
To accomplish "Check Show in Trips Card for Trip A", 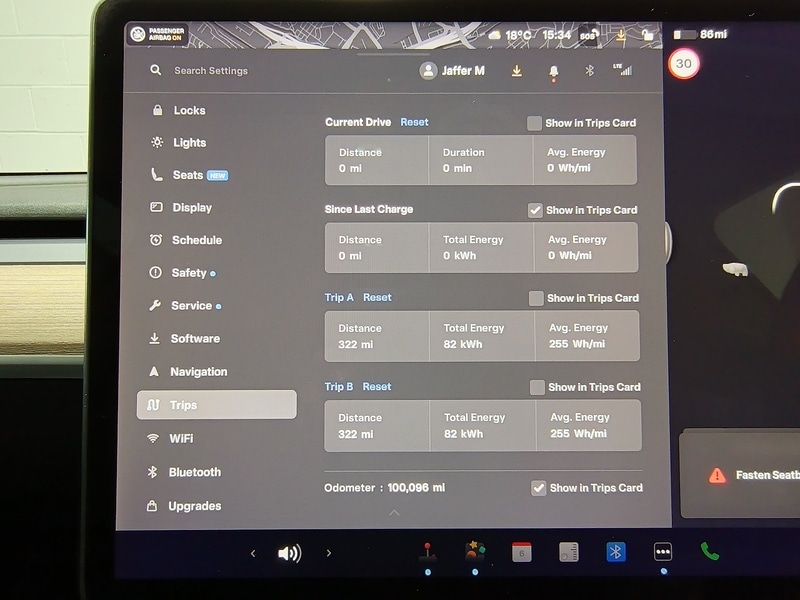I will (536, 298).
